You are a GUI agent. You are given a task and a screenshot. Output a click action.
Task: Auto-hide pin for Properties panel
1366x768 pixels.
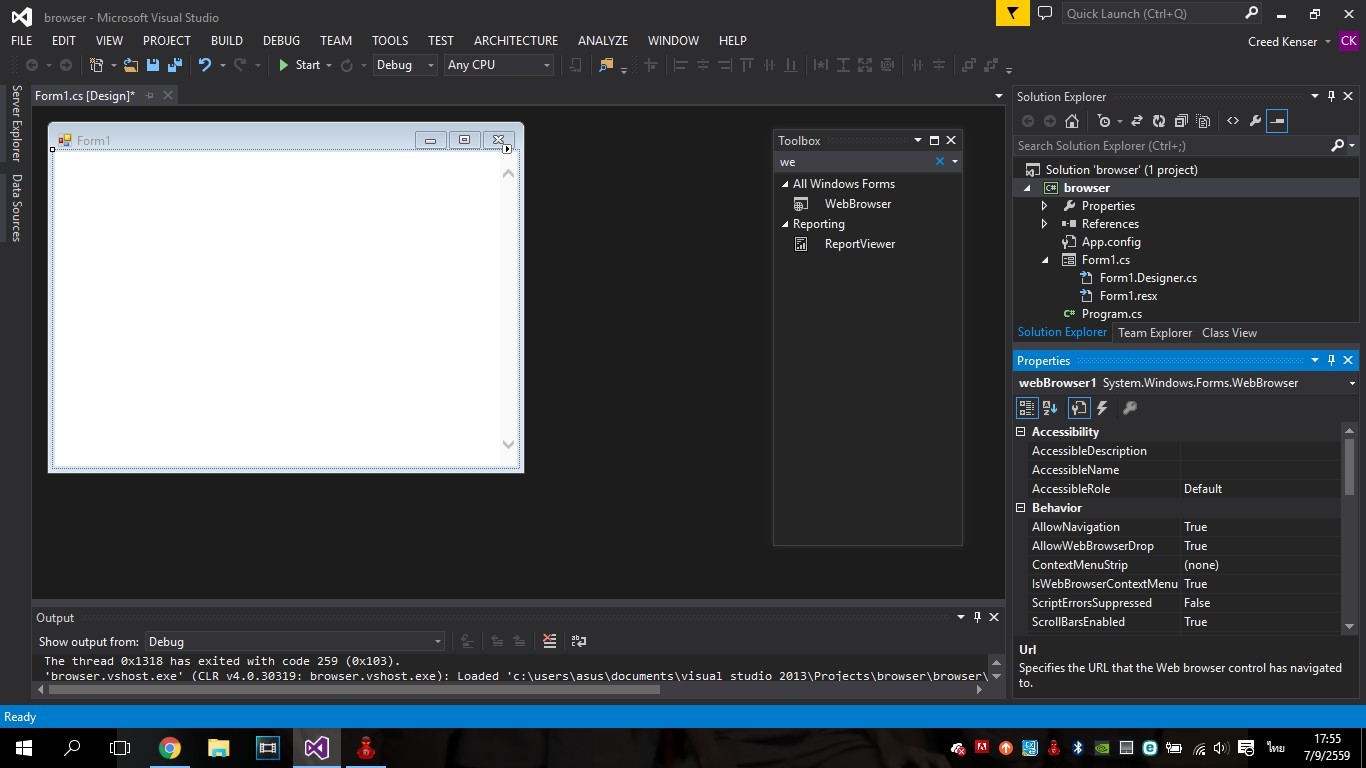click(1331, 360)
